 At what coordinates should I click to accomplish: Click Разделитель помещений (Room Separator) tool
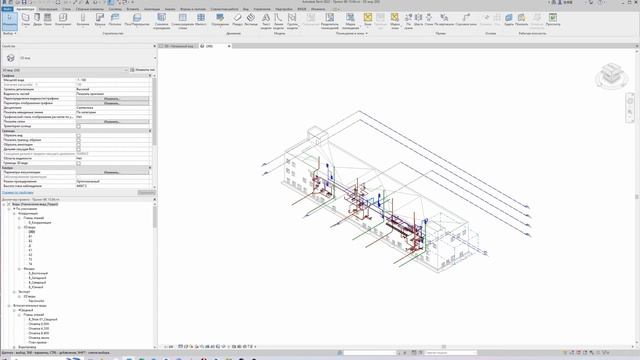pyautogui.click(x=329, y=21)
